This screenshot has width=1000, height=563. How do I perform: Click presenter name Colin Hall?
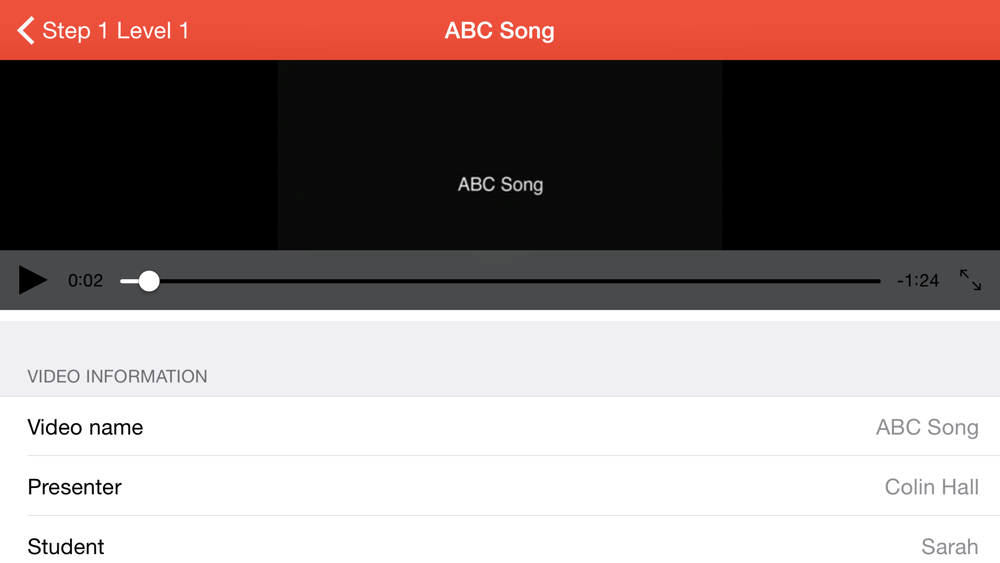[x=931, y=487]
